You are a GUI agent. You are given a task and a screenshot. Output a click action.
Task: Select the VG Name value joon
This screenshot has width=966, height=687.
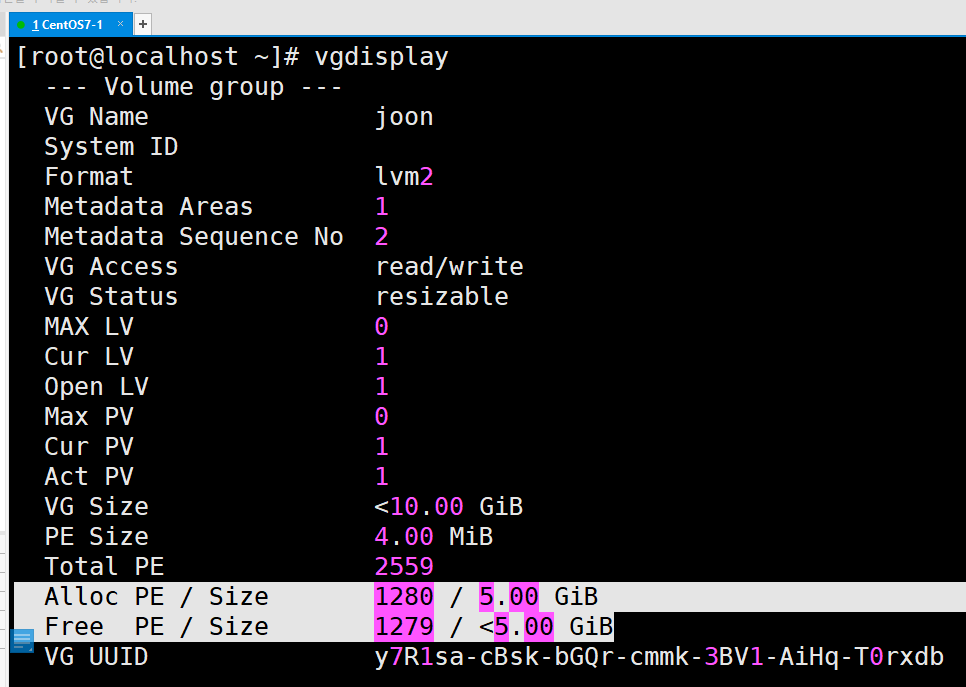(x=404, y=116)
